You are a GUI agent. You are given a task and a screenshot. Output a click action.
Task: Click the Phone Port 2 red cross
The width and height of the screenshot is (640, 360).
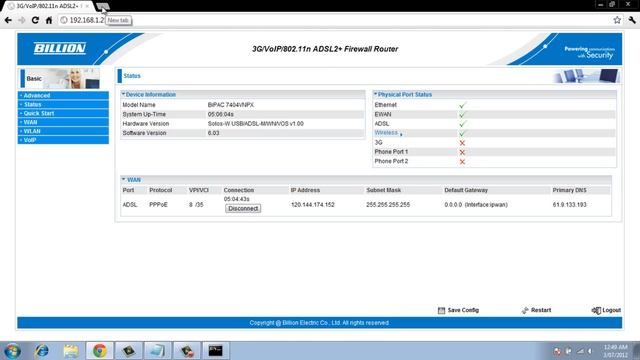[x=462, y=162]
